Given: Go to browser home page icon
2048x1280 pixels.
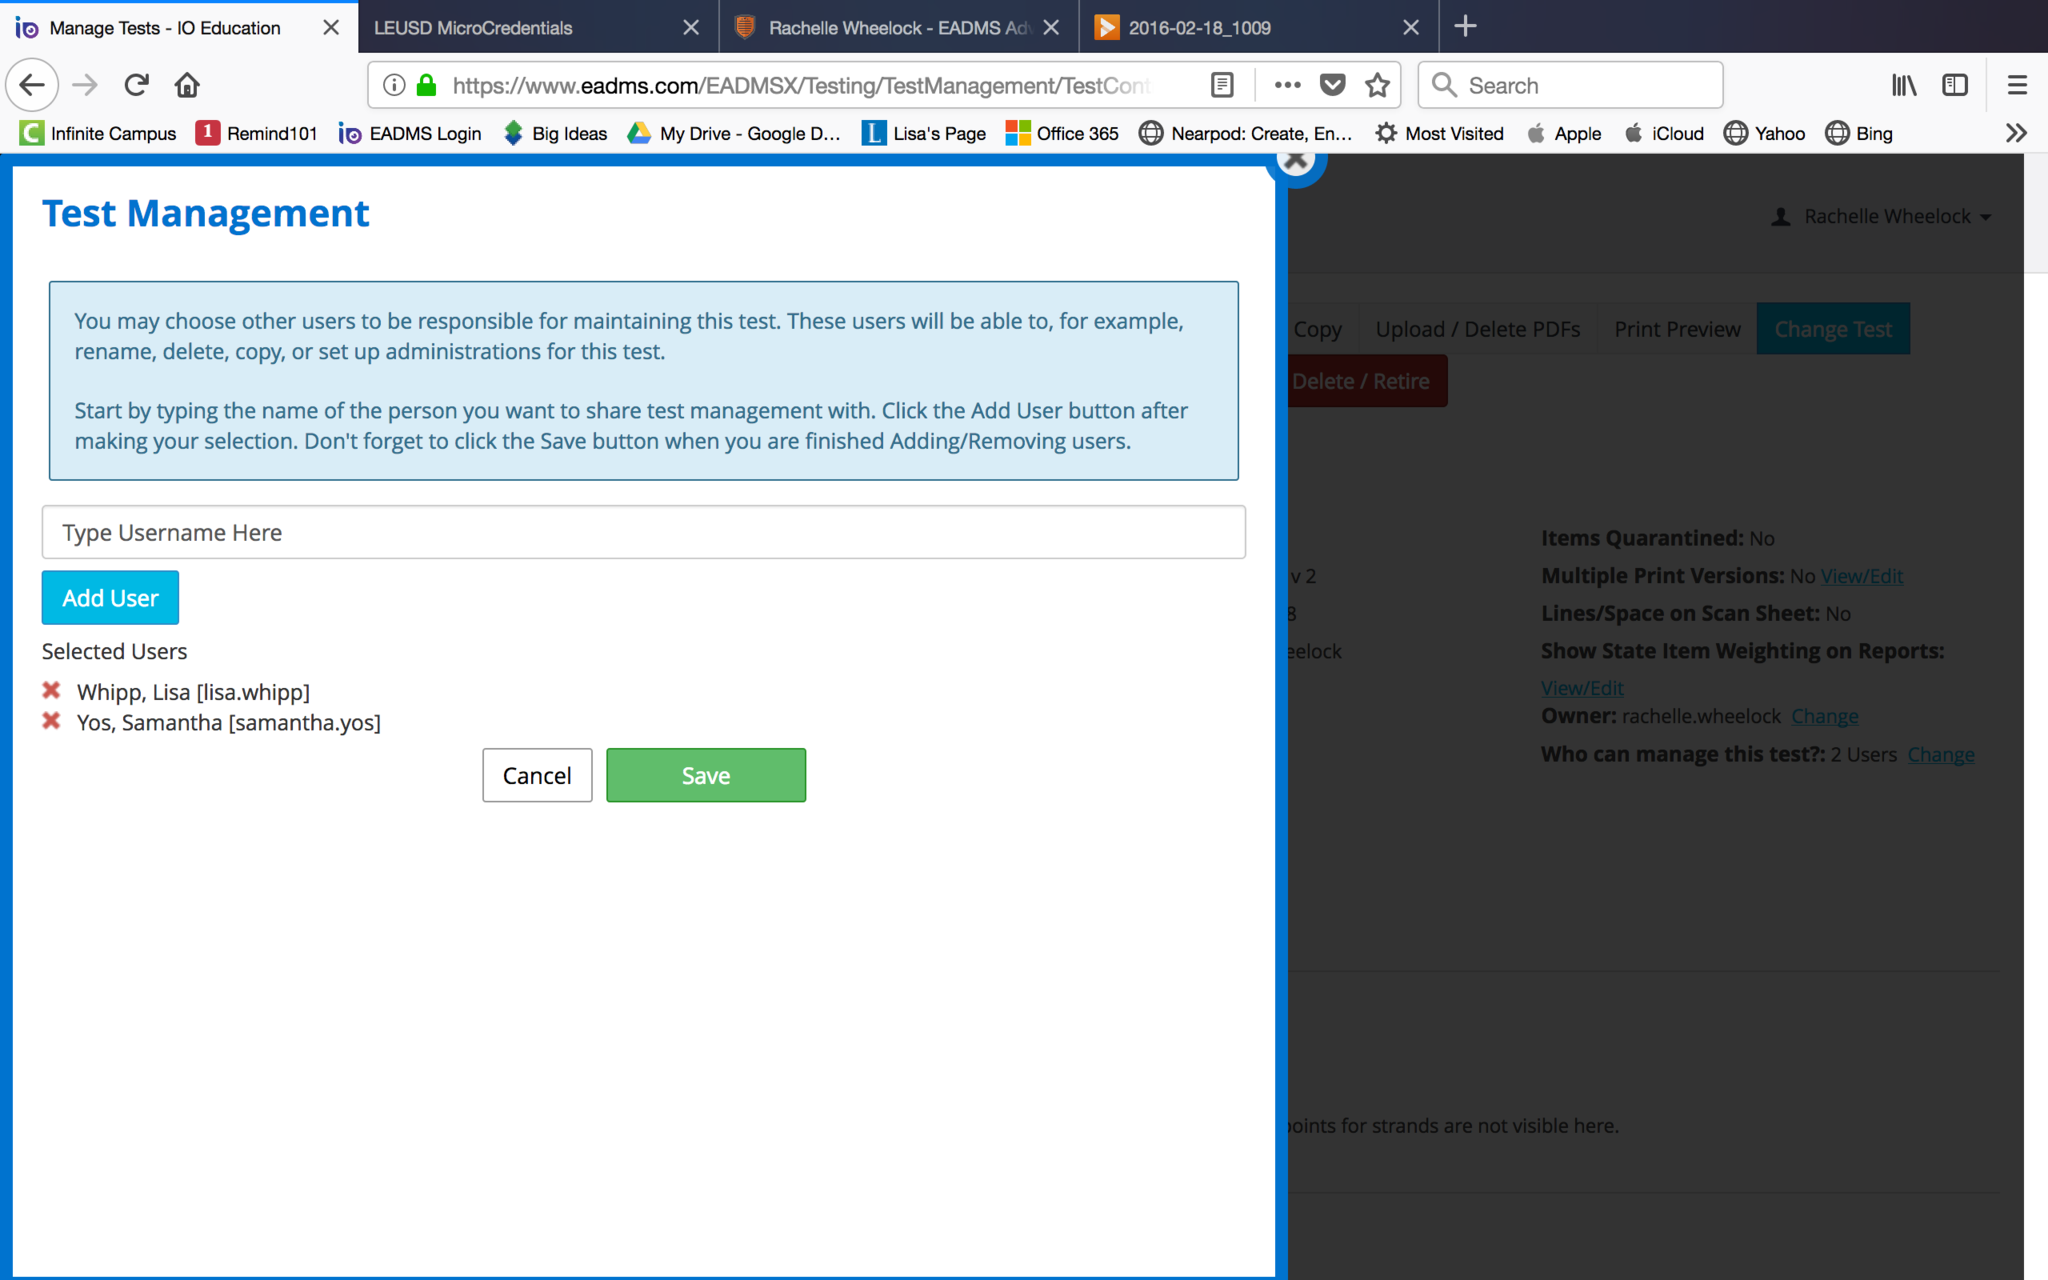Looking at the screenshot, I should 187,85.
